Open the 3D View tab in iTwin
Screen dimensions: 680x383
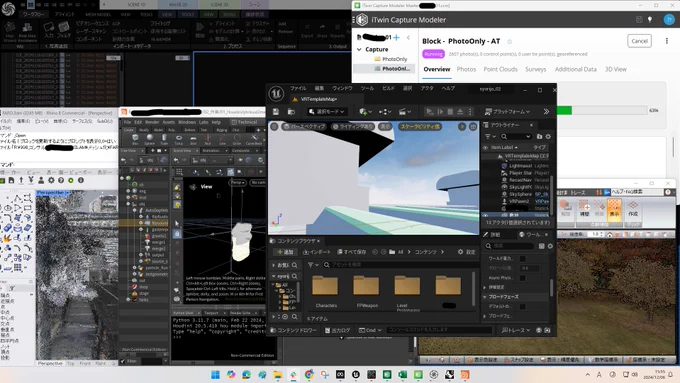(615, 69)
